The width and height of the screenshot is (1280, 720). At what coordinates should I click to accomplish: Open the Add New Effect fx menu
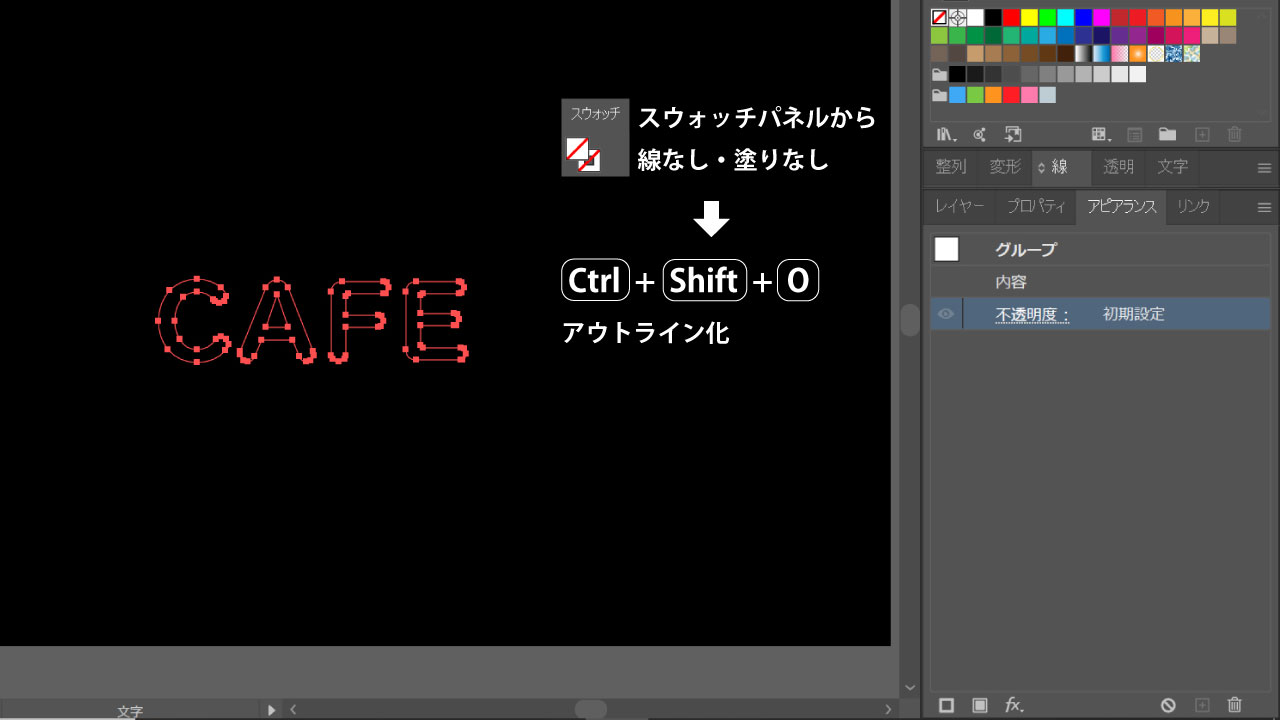(1014, 705)
